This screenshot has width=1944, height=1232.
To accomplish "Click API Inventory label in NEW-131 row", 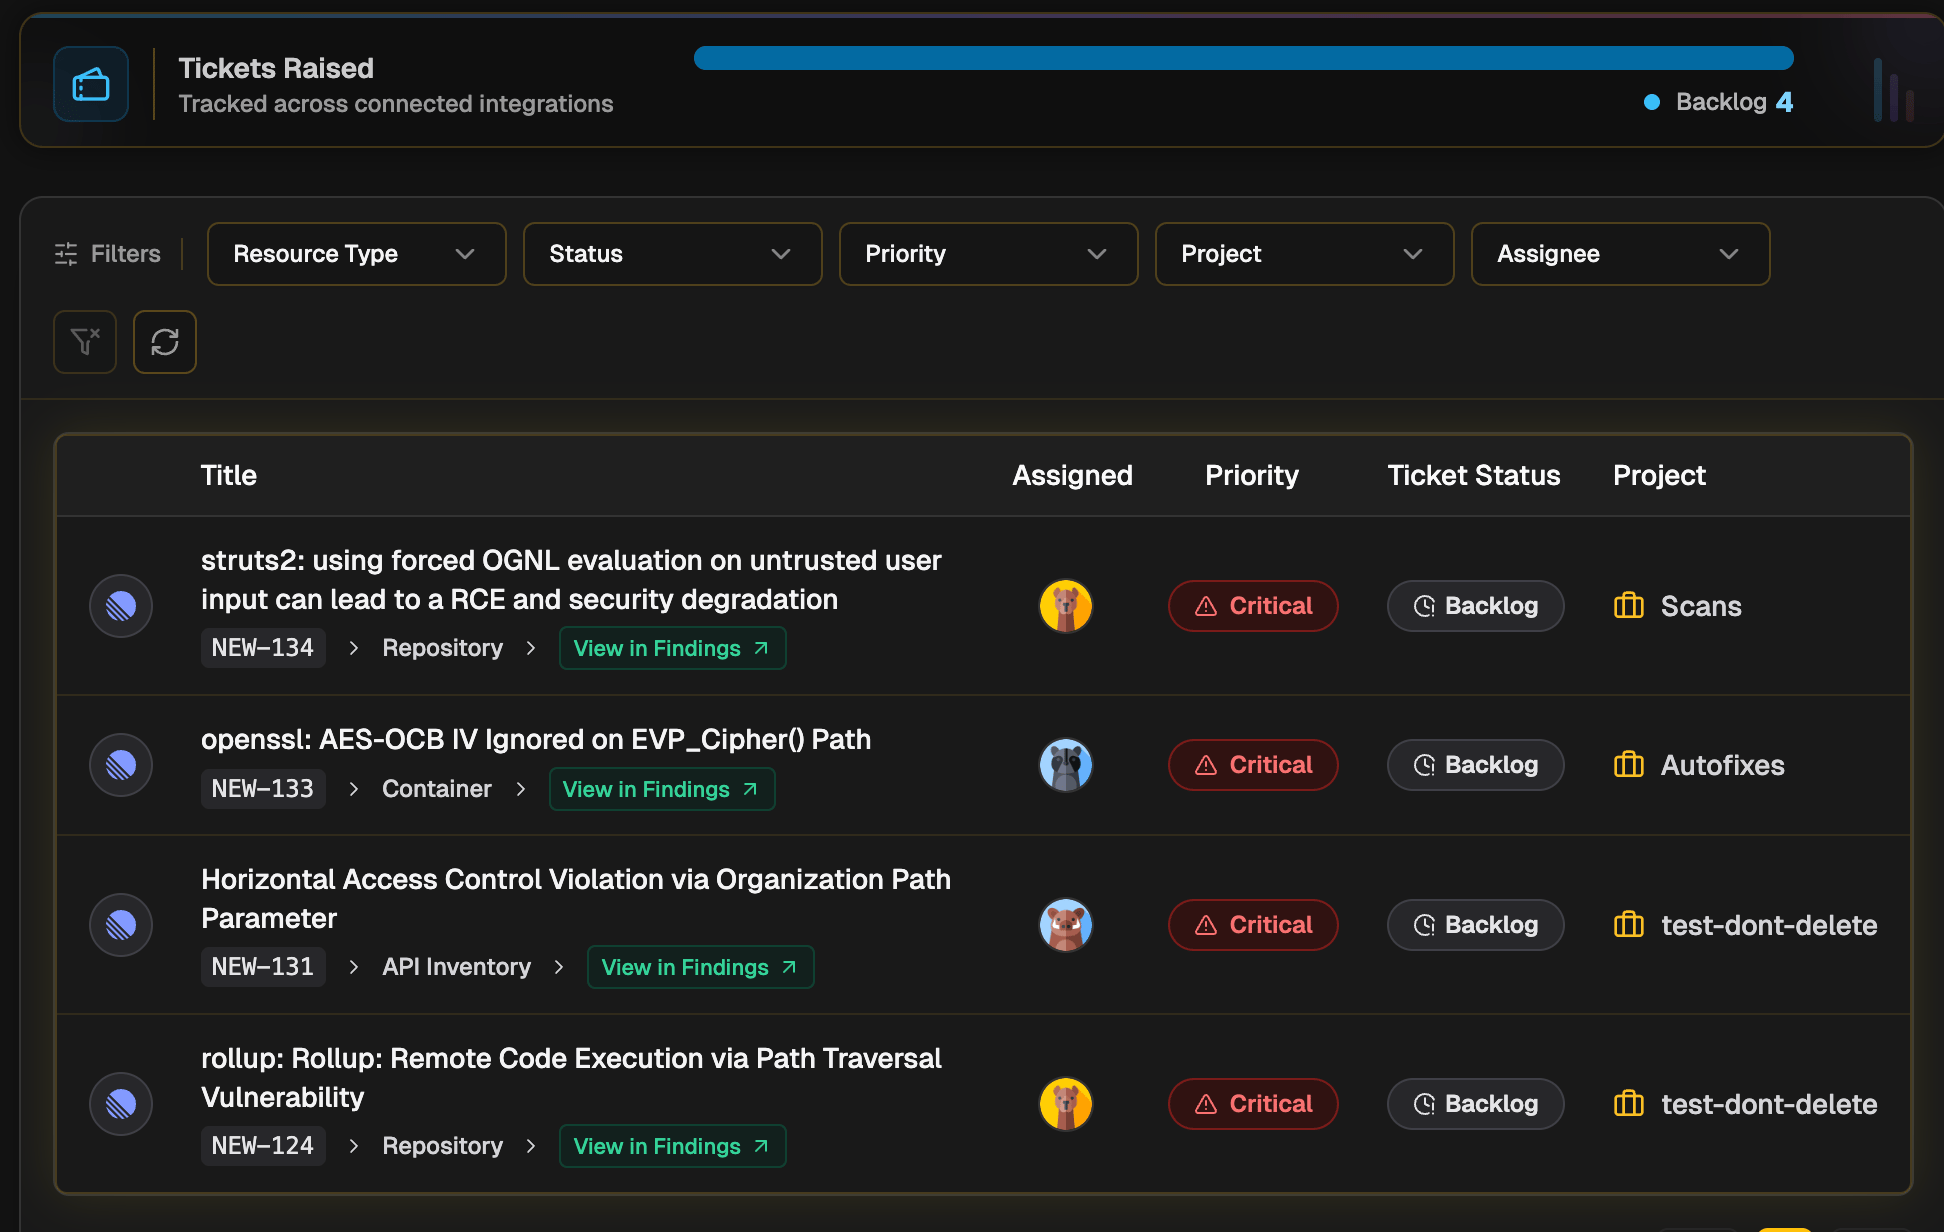I will click(x=457, y=967).
